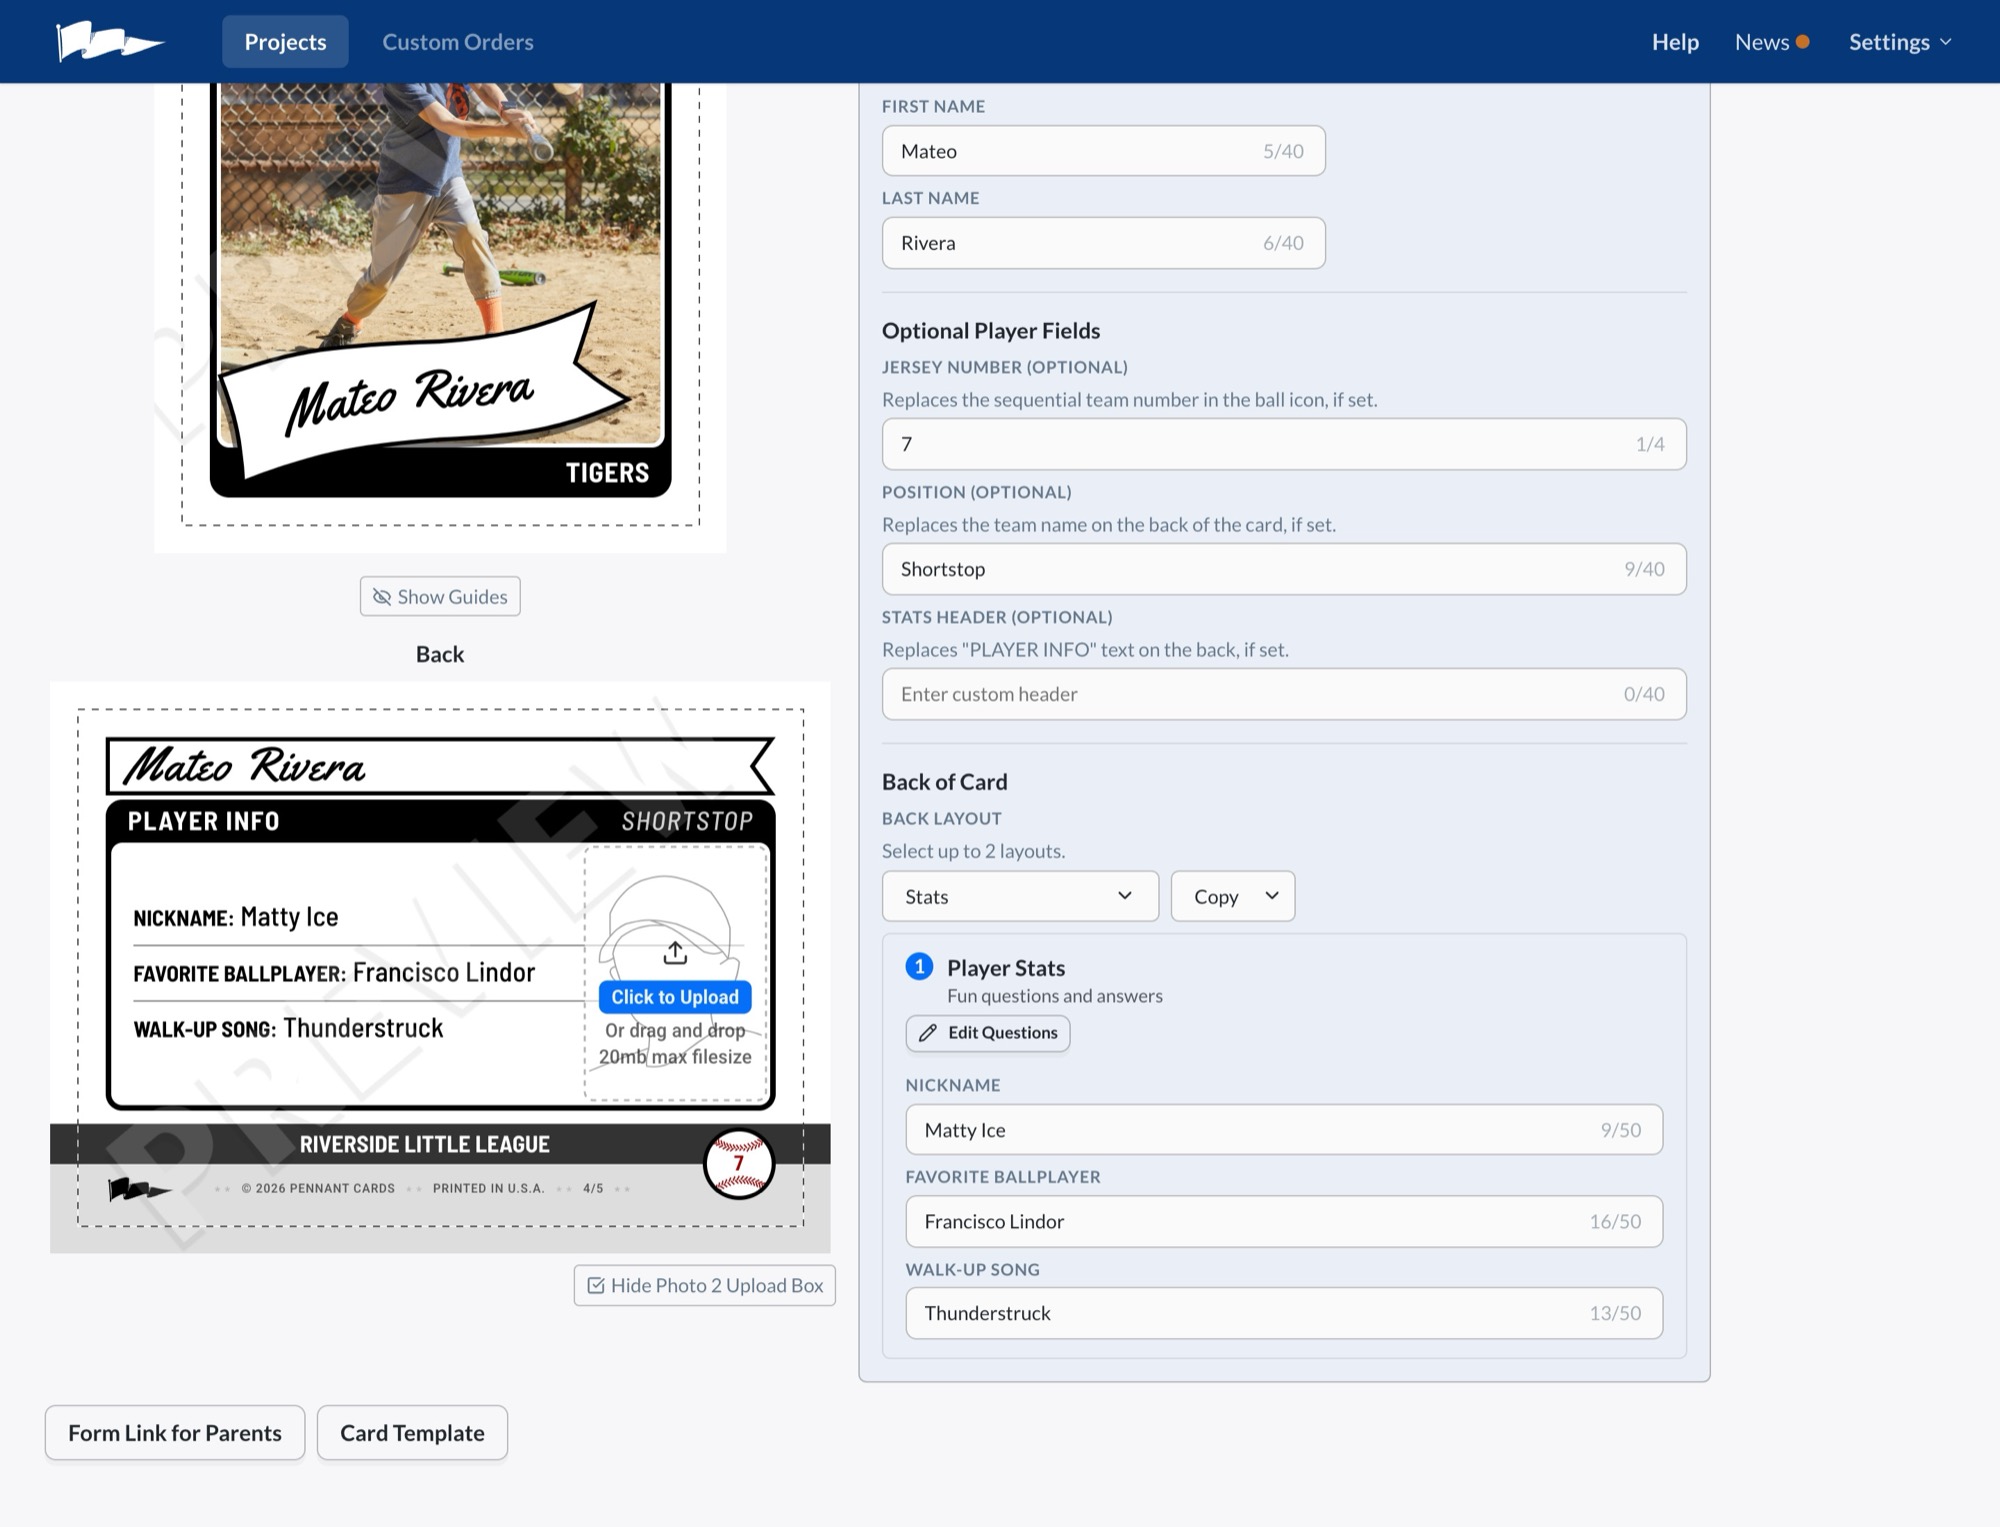
Task: Expand the Settings menu
Action: tap(1900, 42)
